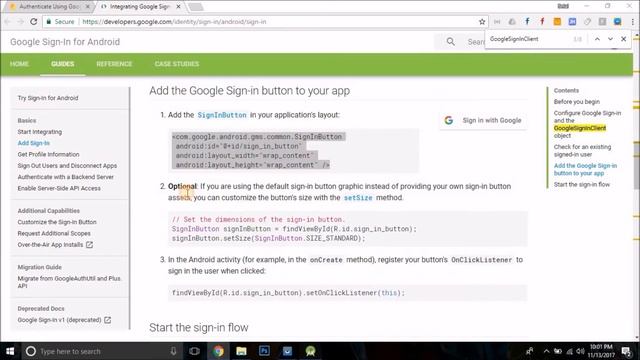Open the HOME navigation tab
Image resolution: width=640 pixels, height=360 pixels.
tap(19, 64)
